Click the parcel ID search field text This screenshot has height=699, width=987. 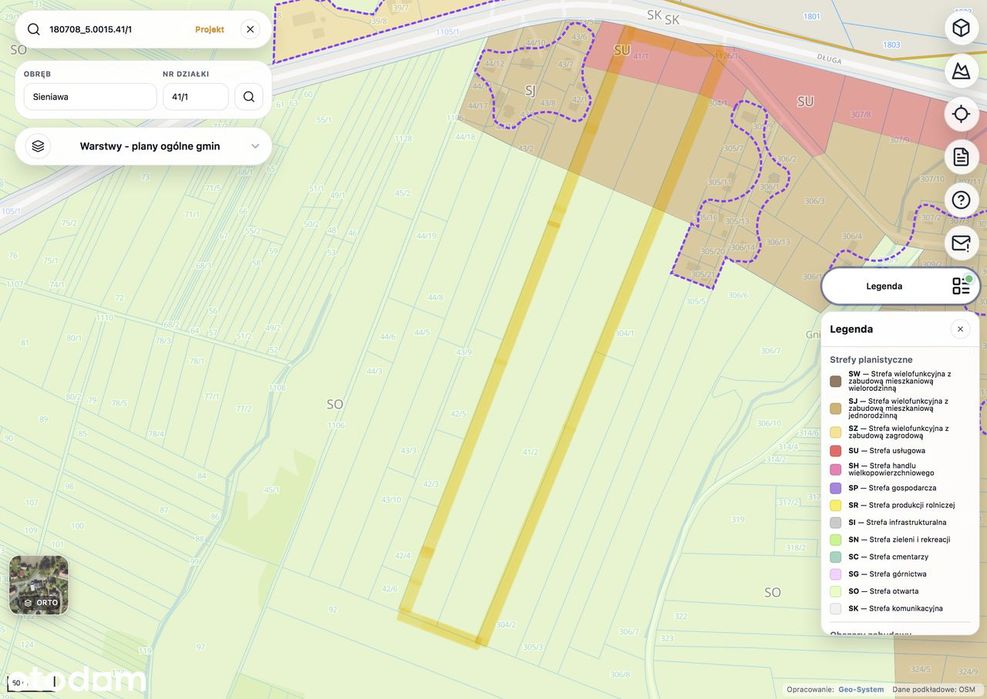click(x=91, y=30)
